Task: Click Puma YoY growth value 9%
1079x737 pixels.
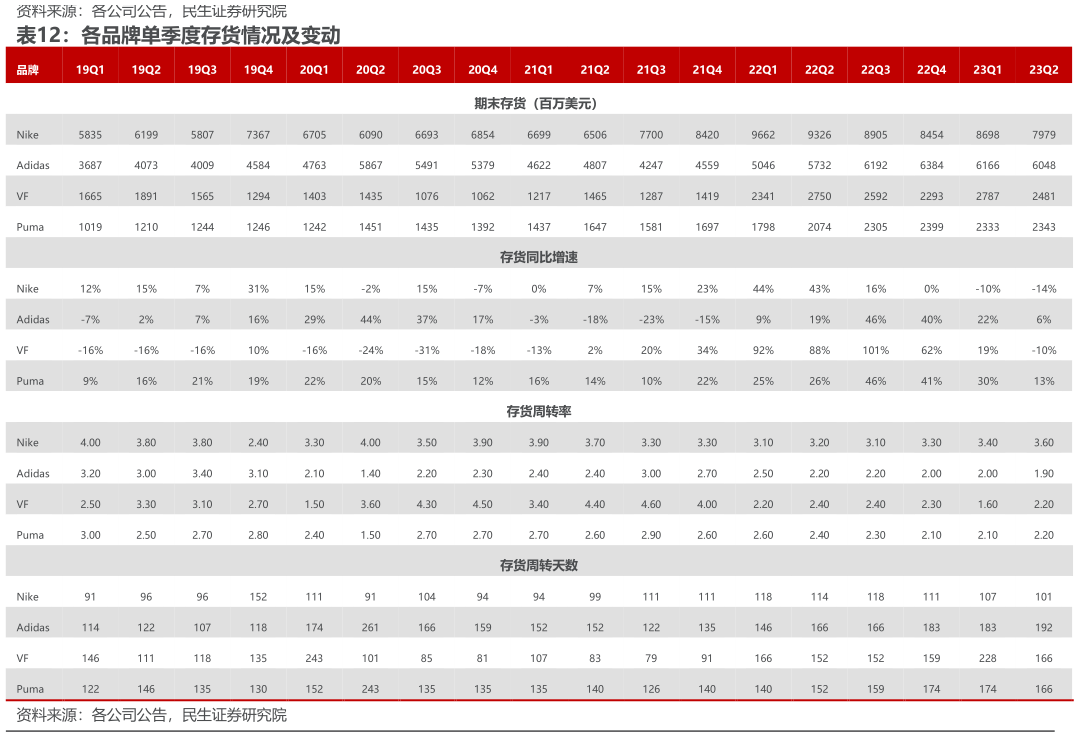Action: click(x=90, y=381)
